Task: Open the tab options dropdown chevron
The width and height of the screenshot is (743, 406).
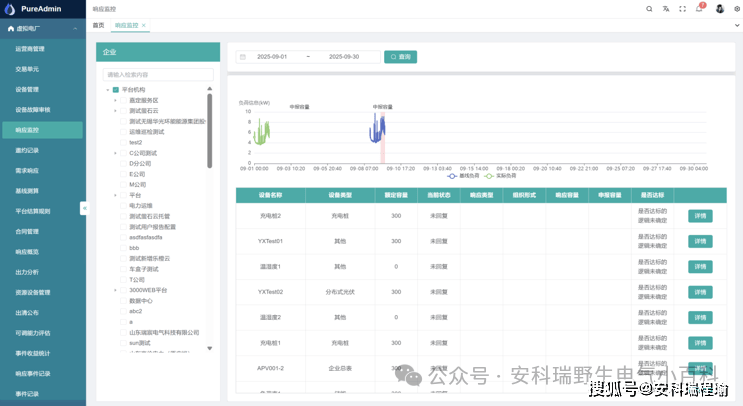Action: click(x=737, y=26)
